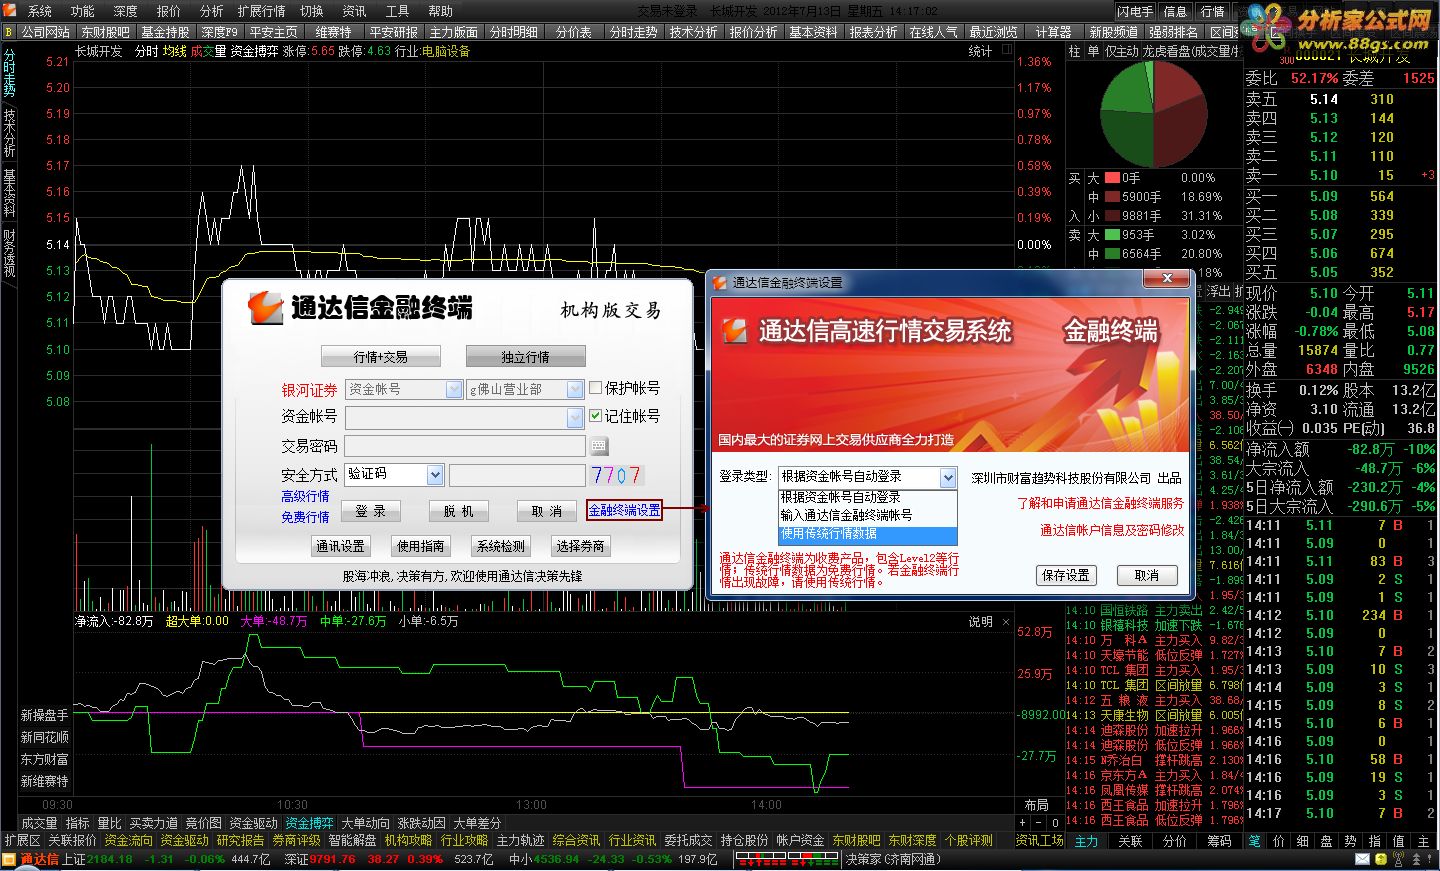The width and height of the screenshot is (1440, 871).
Task: Select the 势 trend view icon tab
Action: (x=1350, y=841)
